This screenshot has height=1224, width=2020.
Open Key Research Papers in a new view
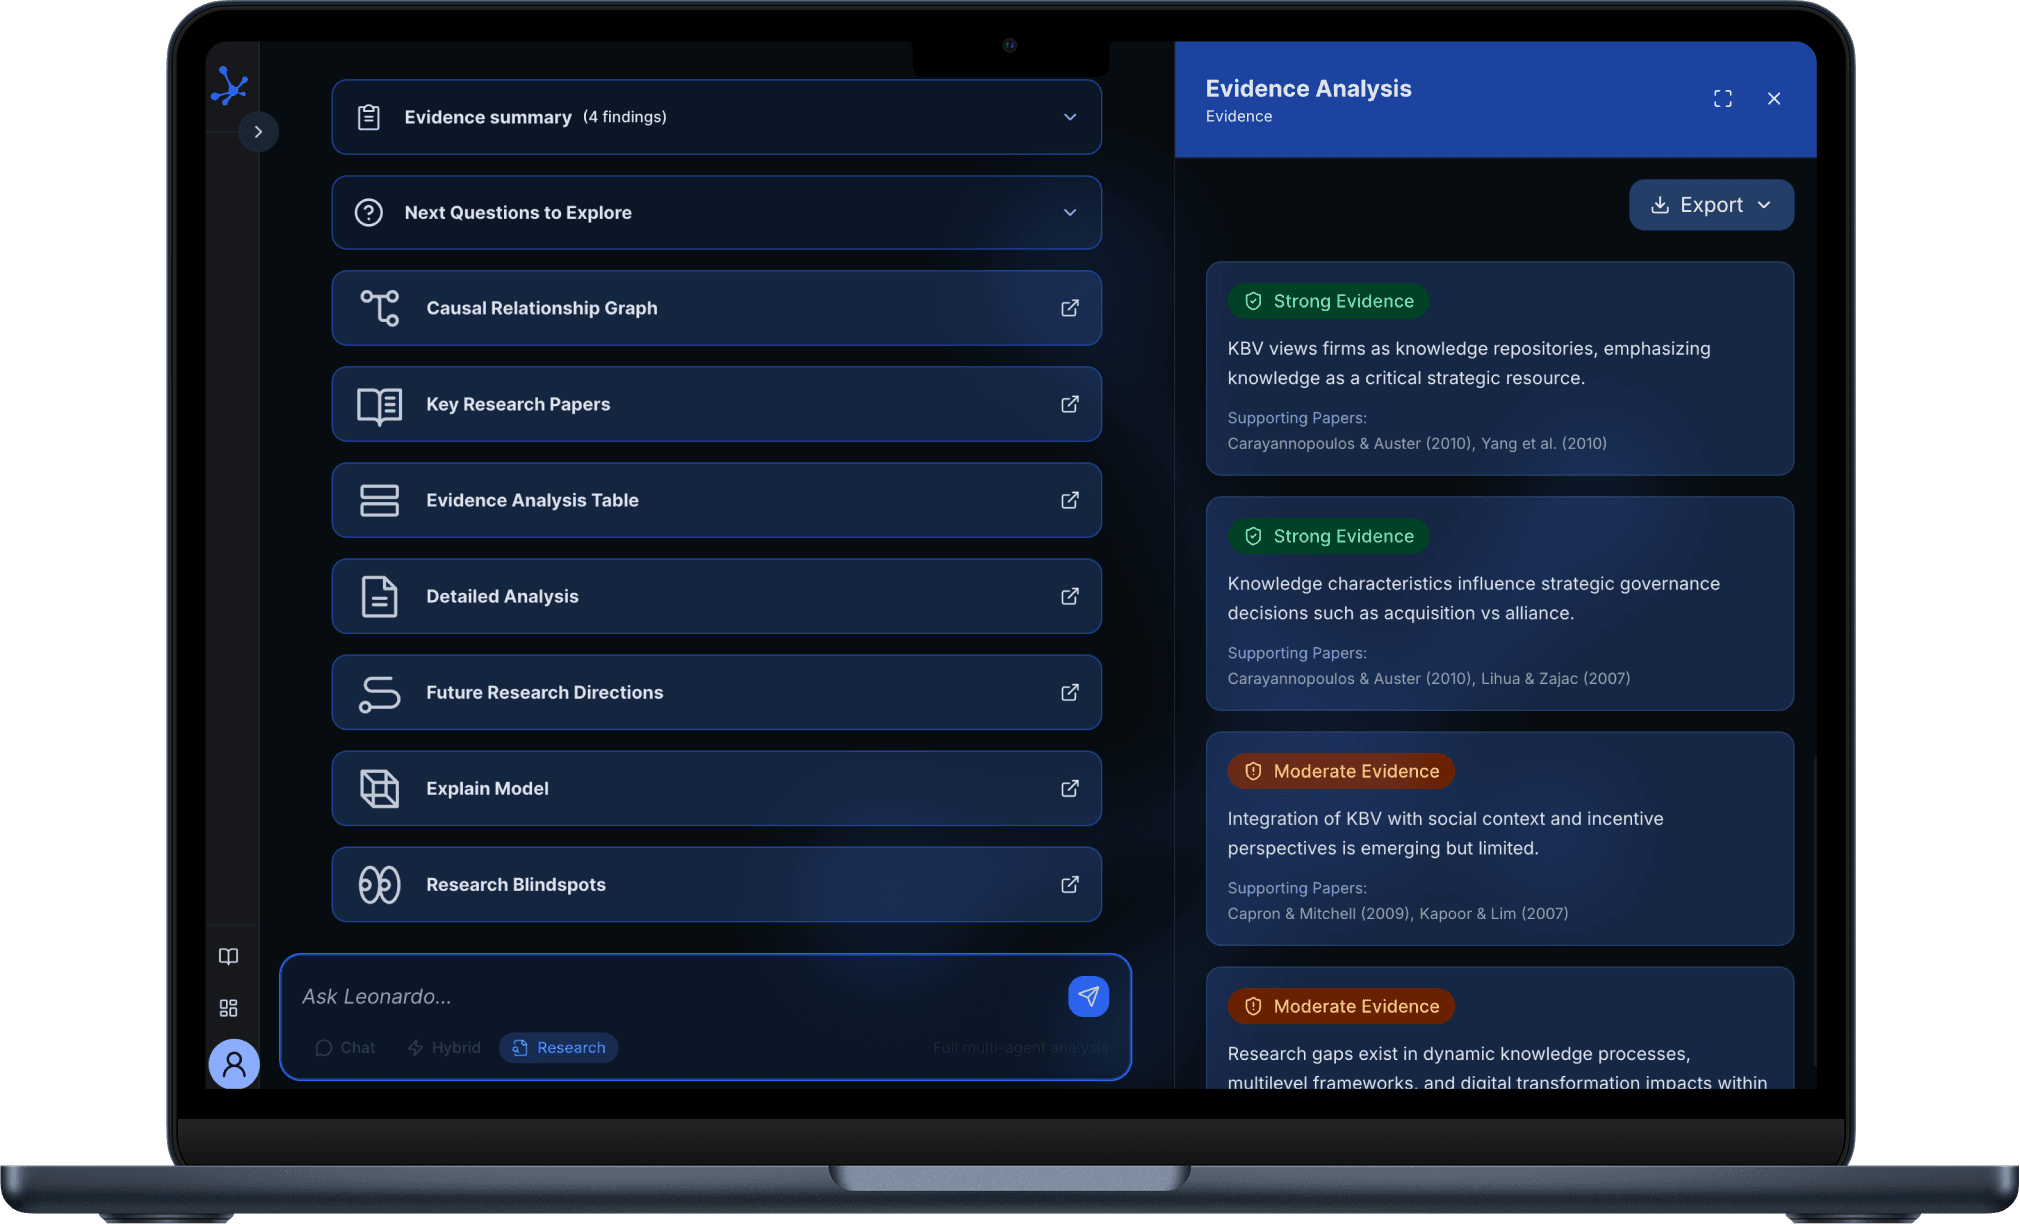point(1069,404)
